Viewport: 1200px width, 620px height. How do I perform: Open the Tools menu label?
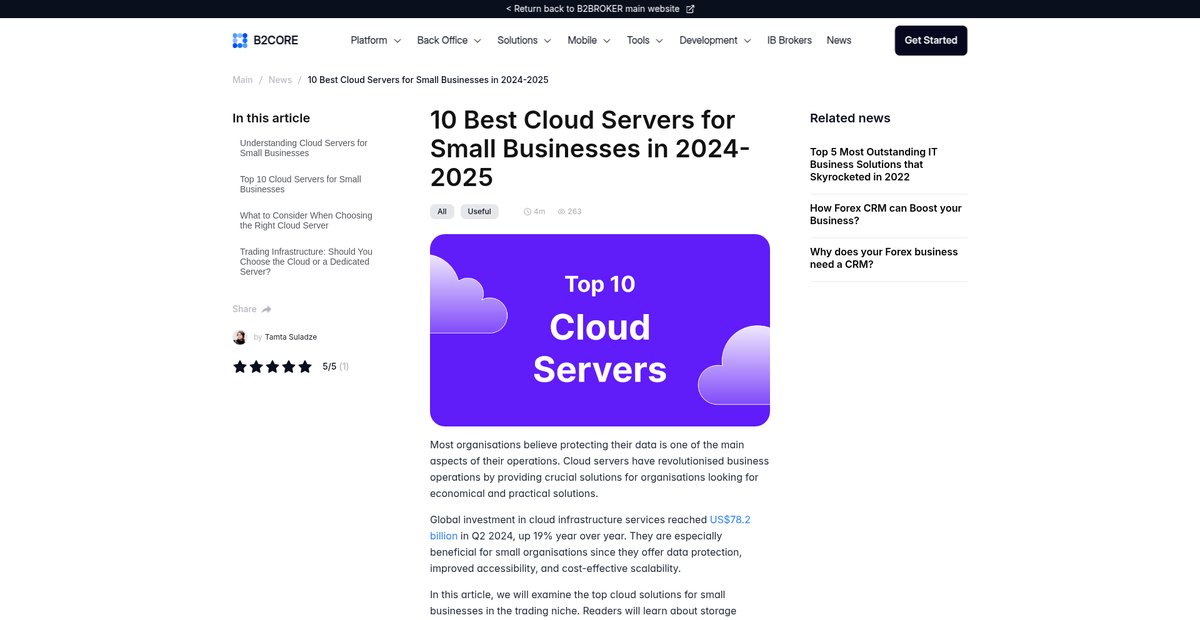(638, 40)
